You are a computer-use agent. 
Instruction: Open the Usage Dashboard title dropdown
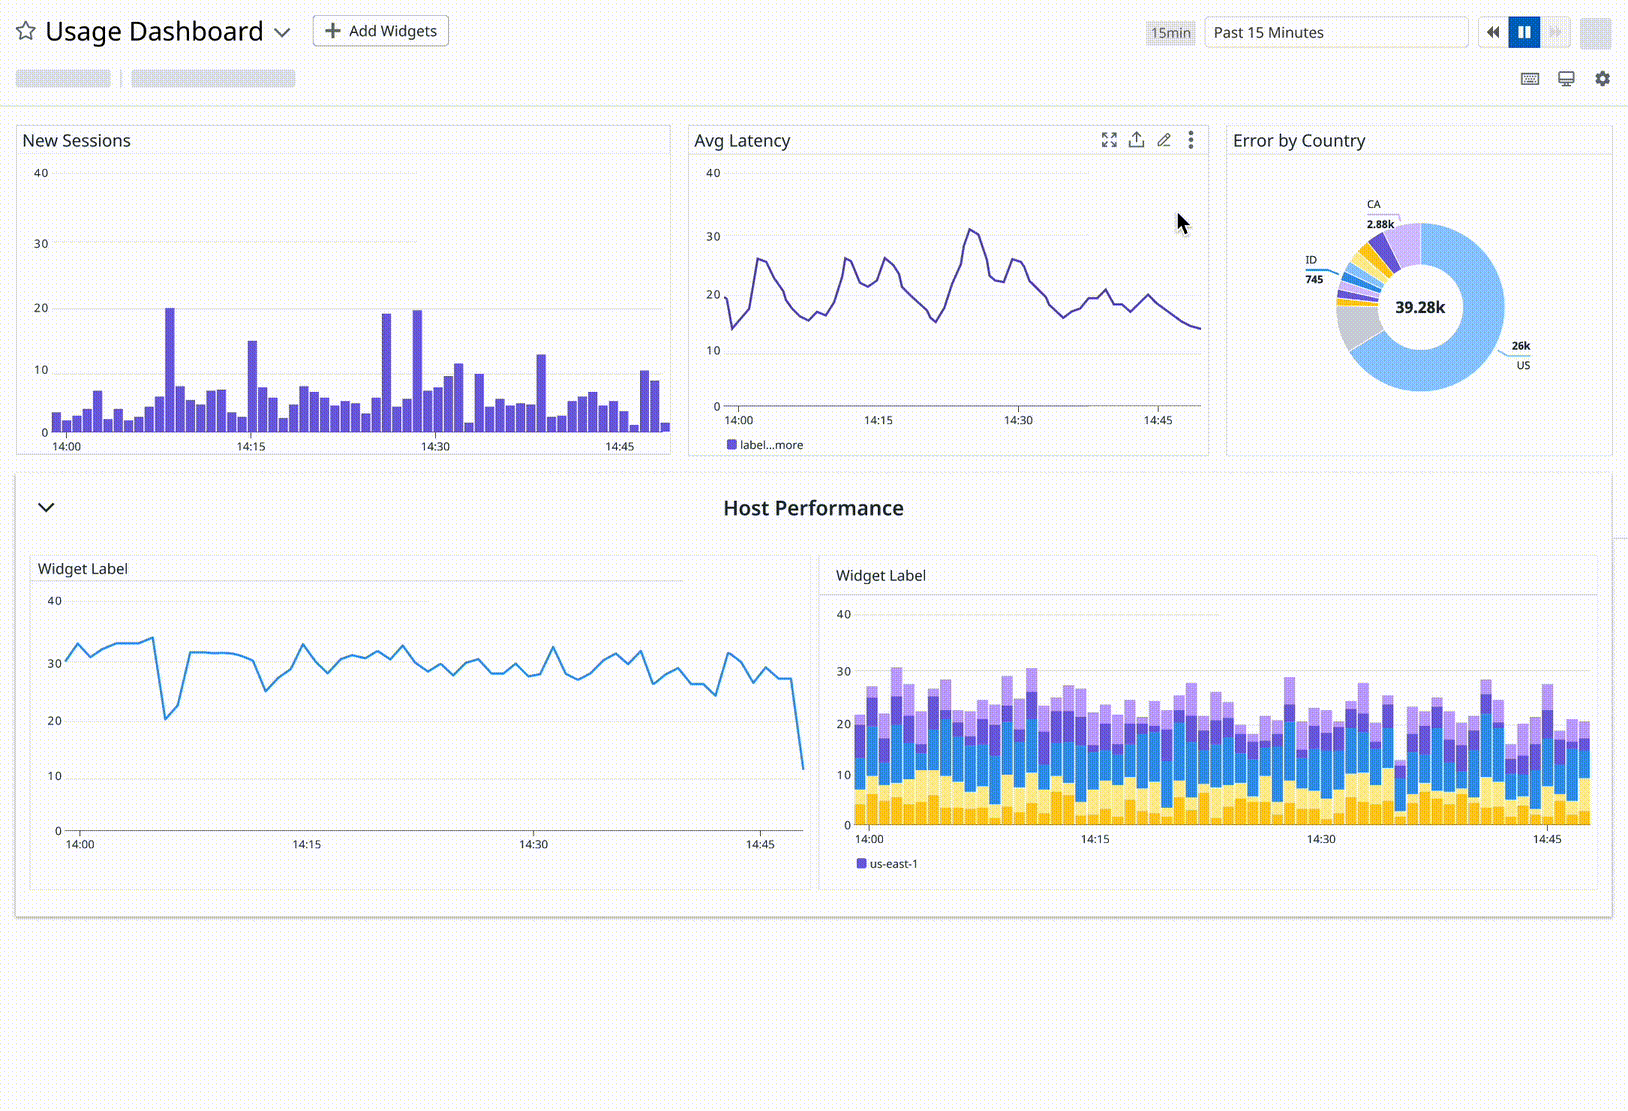pyautogui.click(x=282, y=32)
